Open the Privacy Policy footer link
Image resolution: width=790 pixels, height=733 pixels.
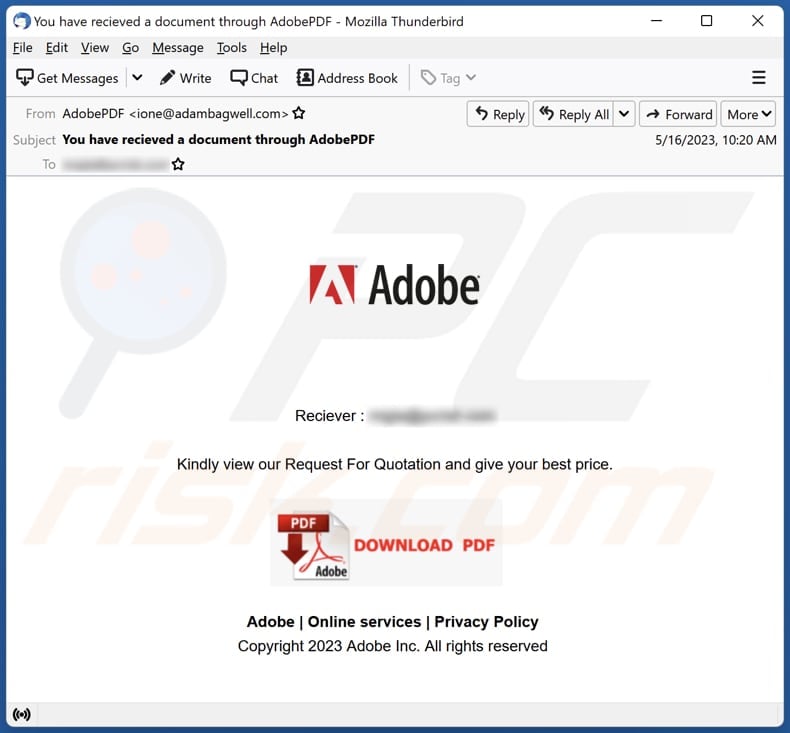(x=486, y=622)
